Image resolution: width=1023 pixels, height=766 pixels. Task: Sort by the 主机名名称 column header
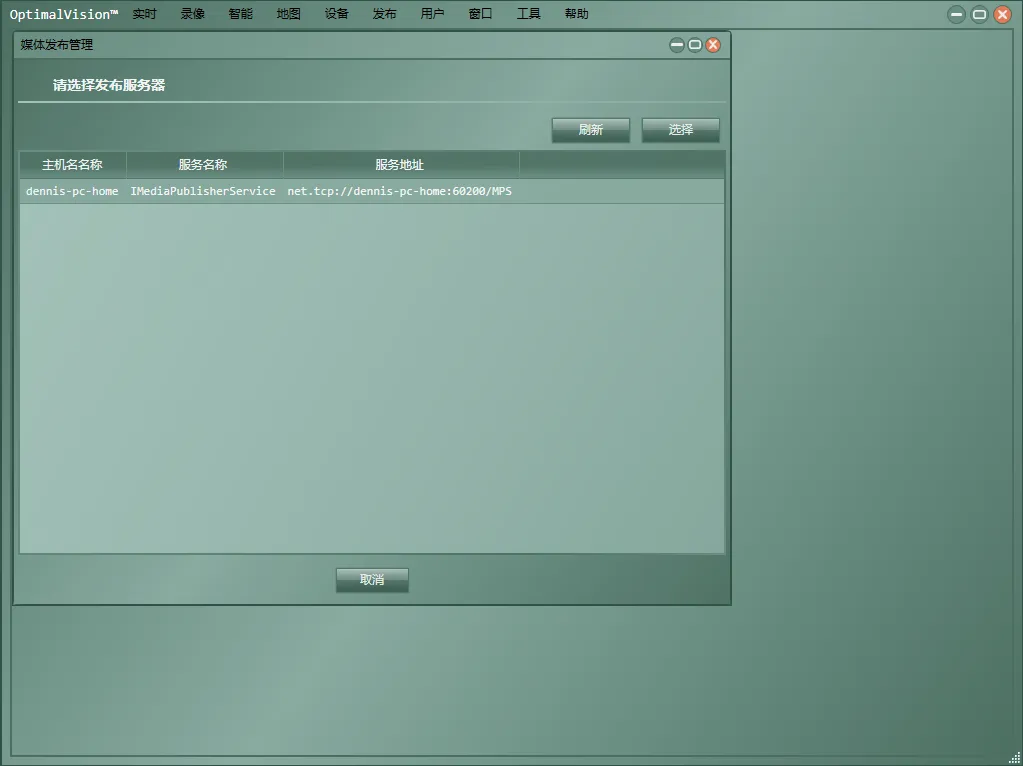pos(72,164)
